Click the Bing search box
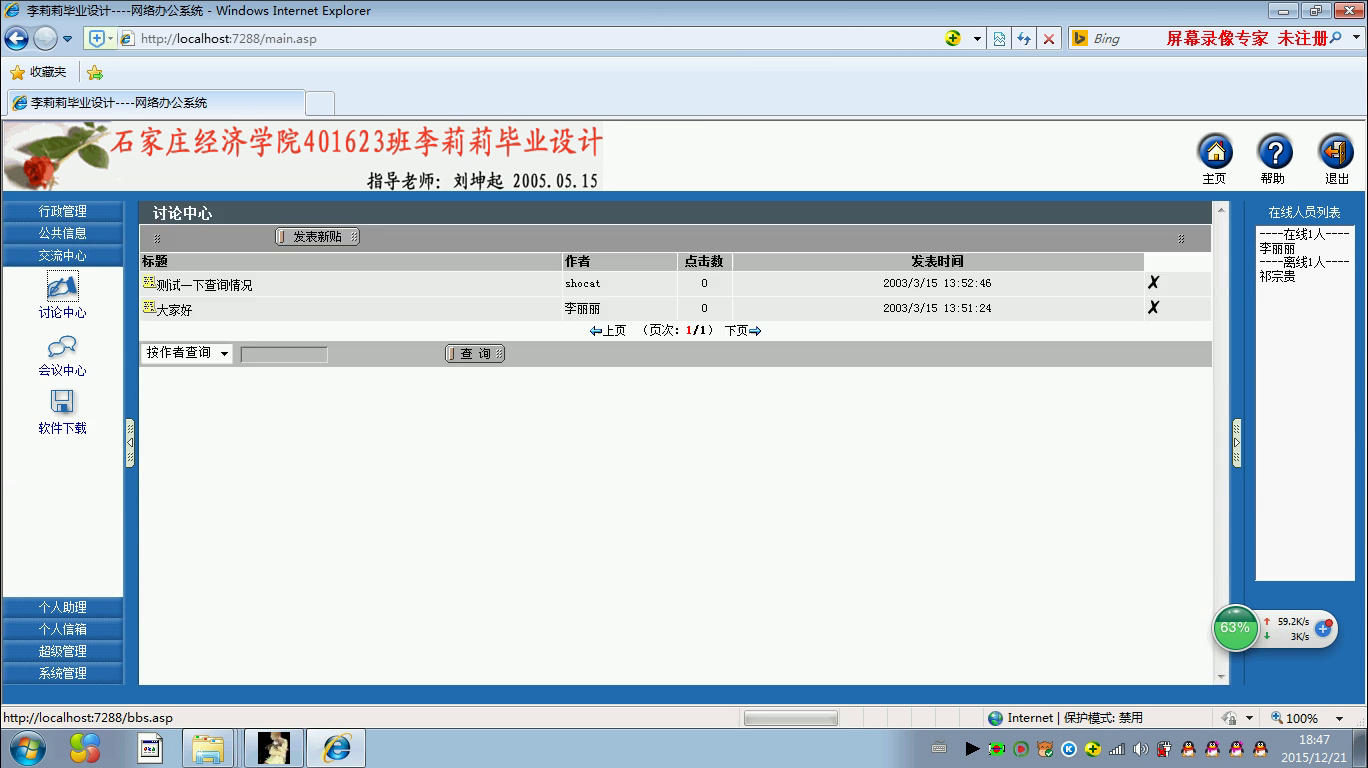This screenshot has width=1368, height=768. (1205, 39)
